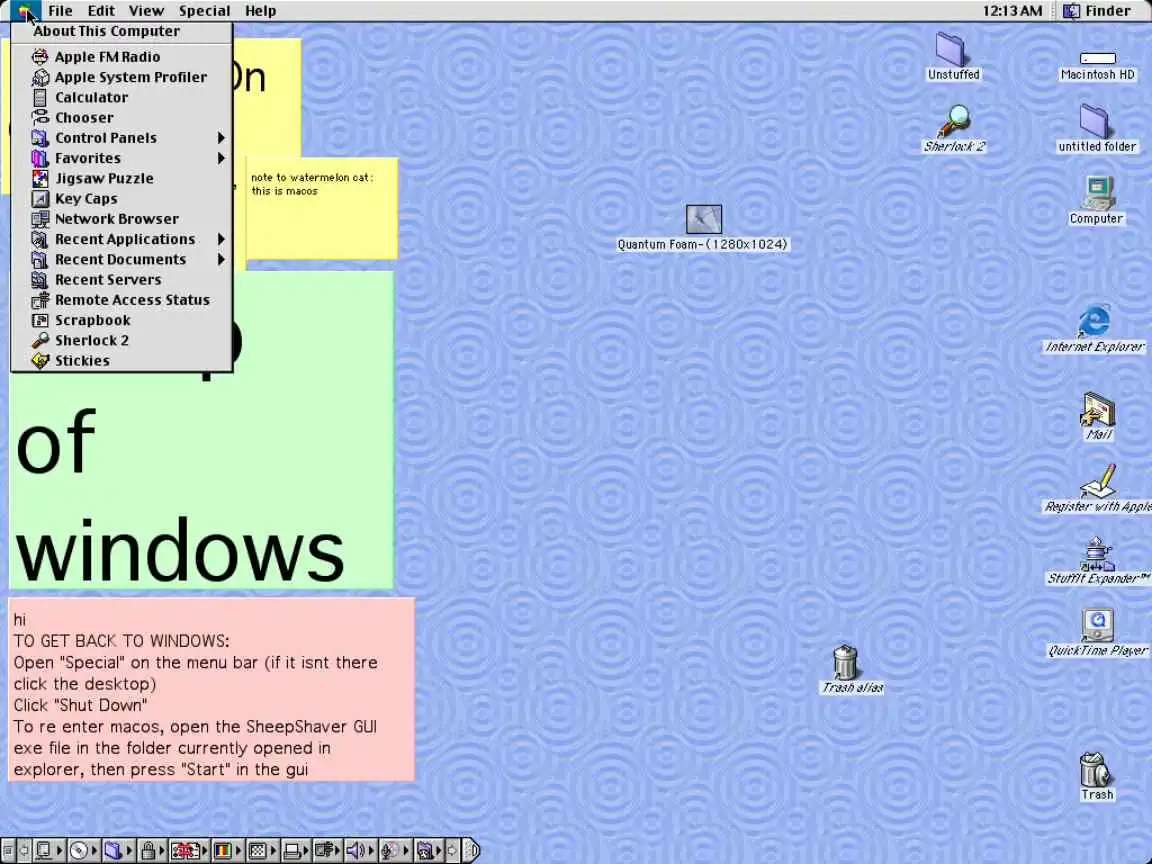Select Recent Servers in the Apple menu
Viewport: 1152px width, 864px height.
(121, 280)
